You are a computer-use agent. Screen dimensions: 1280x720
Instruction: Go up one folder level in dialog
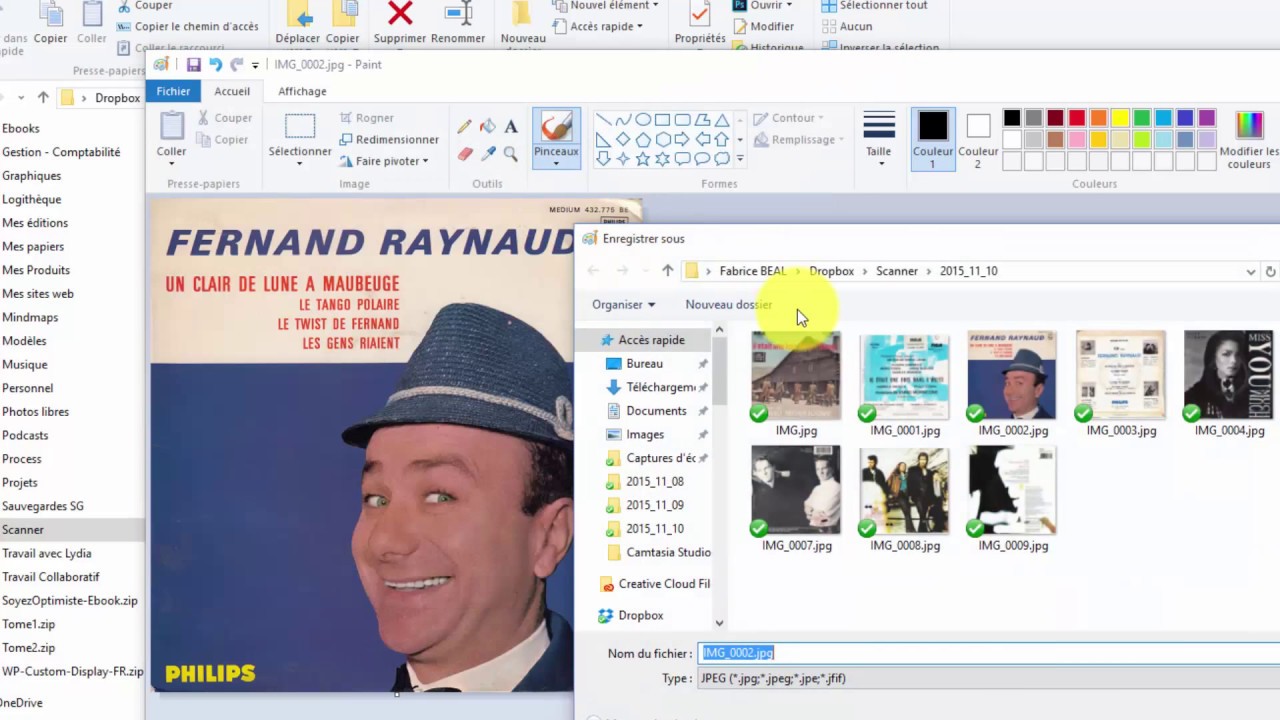click(x=668, y=271)
